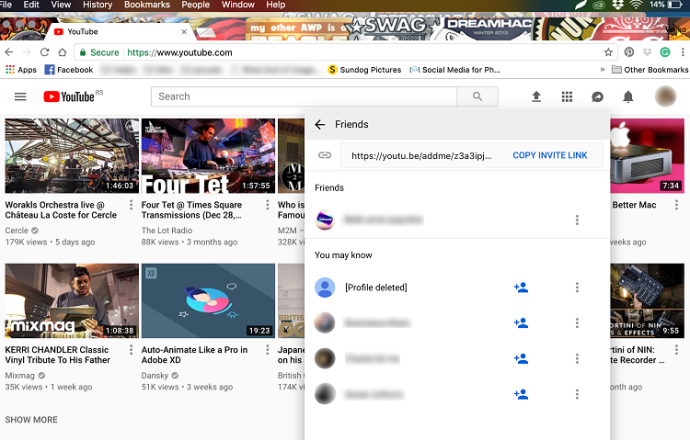Click the browser back arrow
The image size is (690, 440).
click(9, 52)
